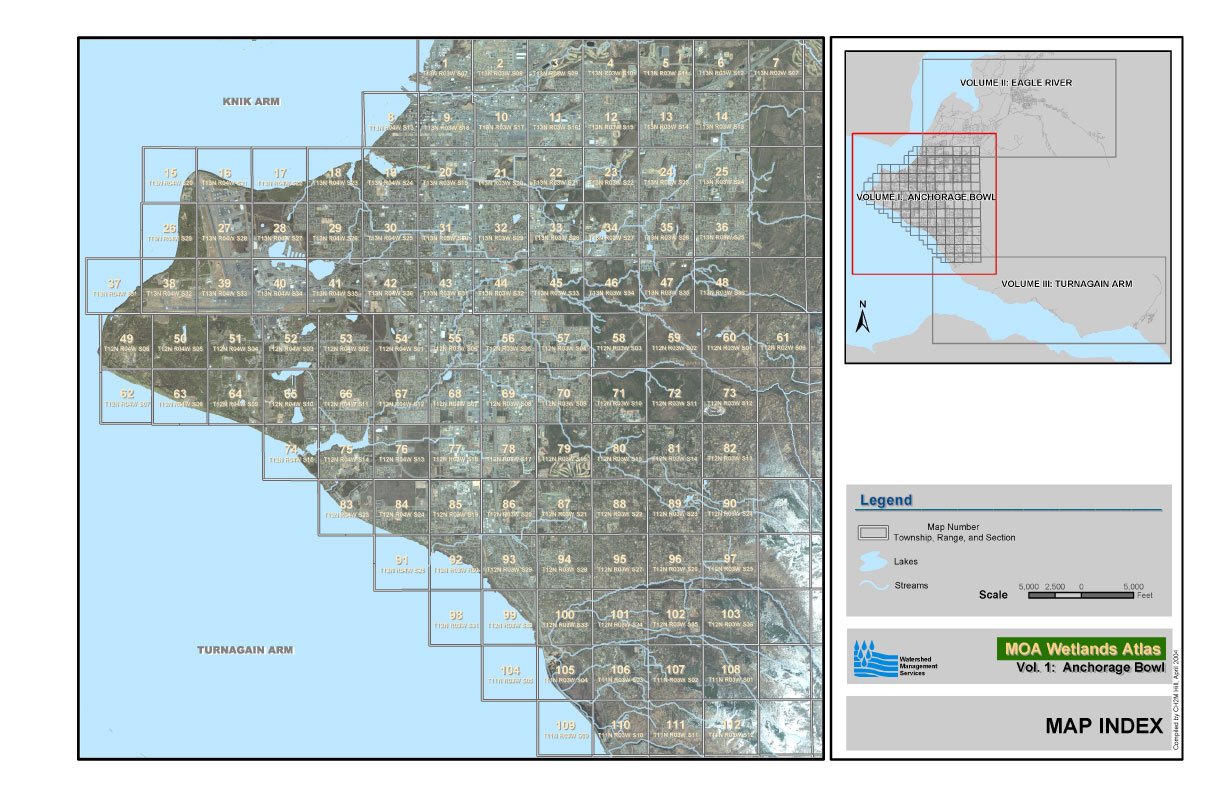Click the TURNAGAIN ARM label on main map

click(x=245, y=650)
